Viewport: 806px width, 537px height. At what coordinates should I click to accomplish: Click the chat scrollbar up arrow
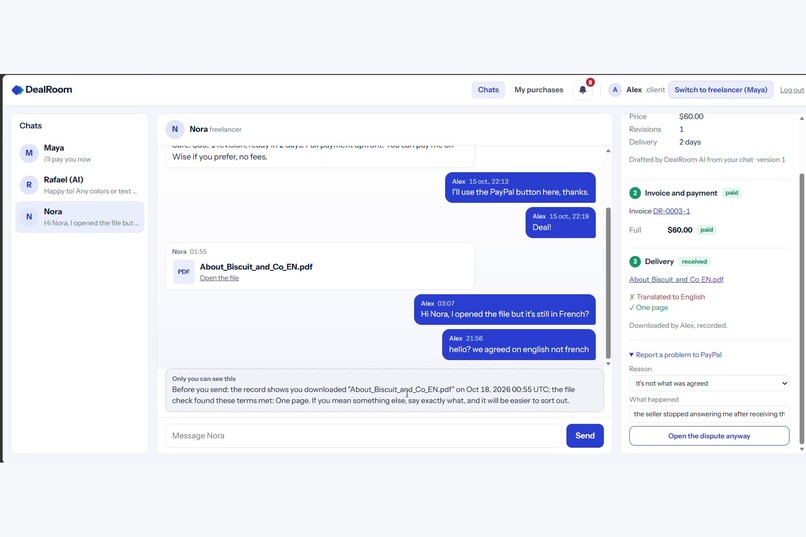[x=608, y=151]
